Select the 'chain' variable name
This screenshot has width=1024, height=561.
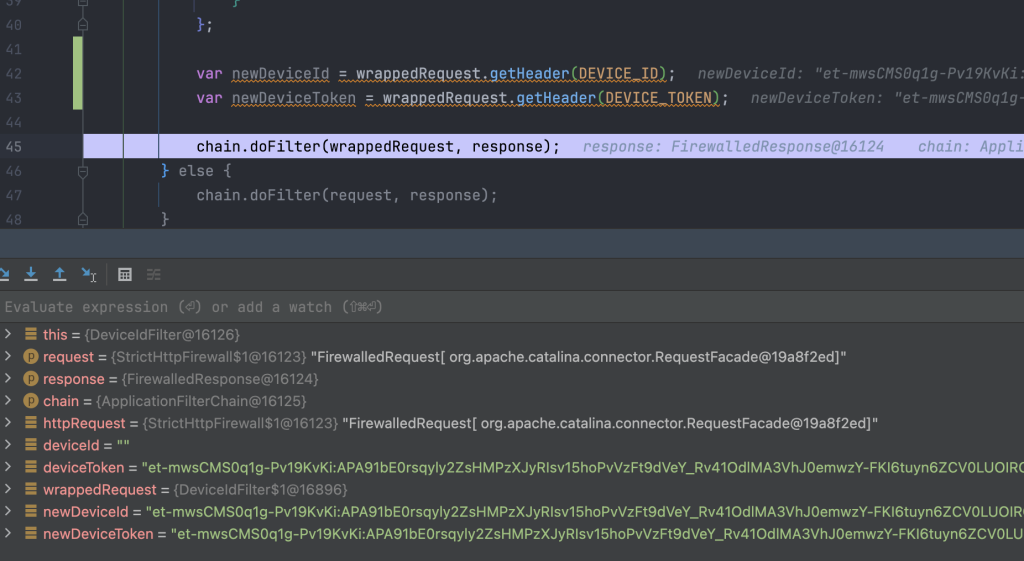61,402
